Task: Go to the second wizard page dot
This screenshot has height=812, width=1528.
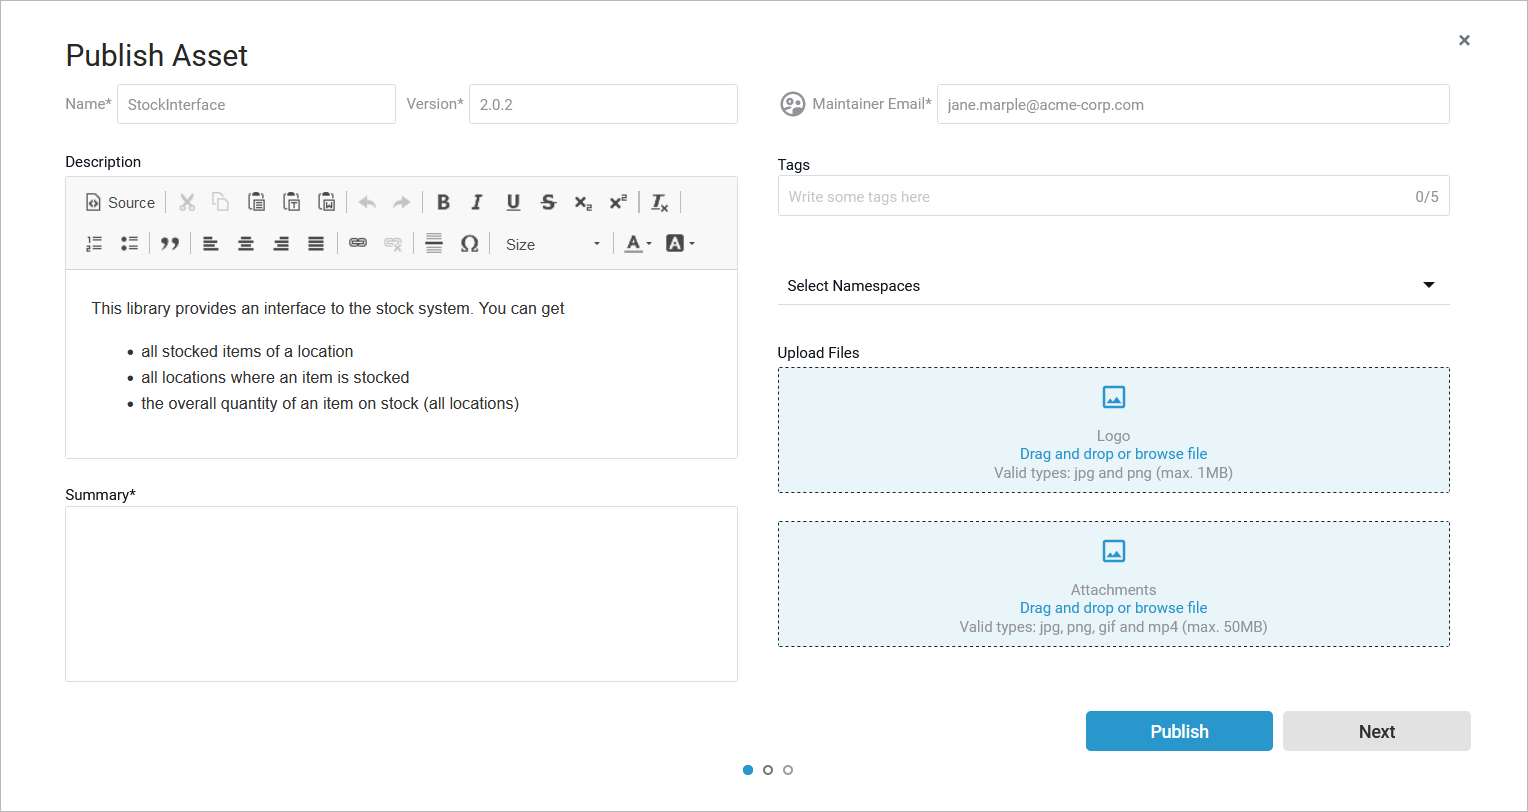Action: click(x=768, y=770)
